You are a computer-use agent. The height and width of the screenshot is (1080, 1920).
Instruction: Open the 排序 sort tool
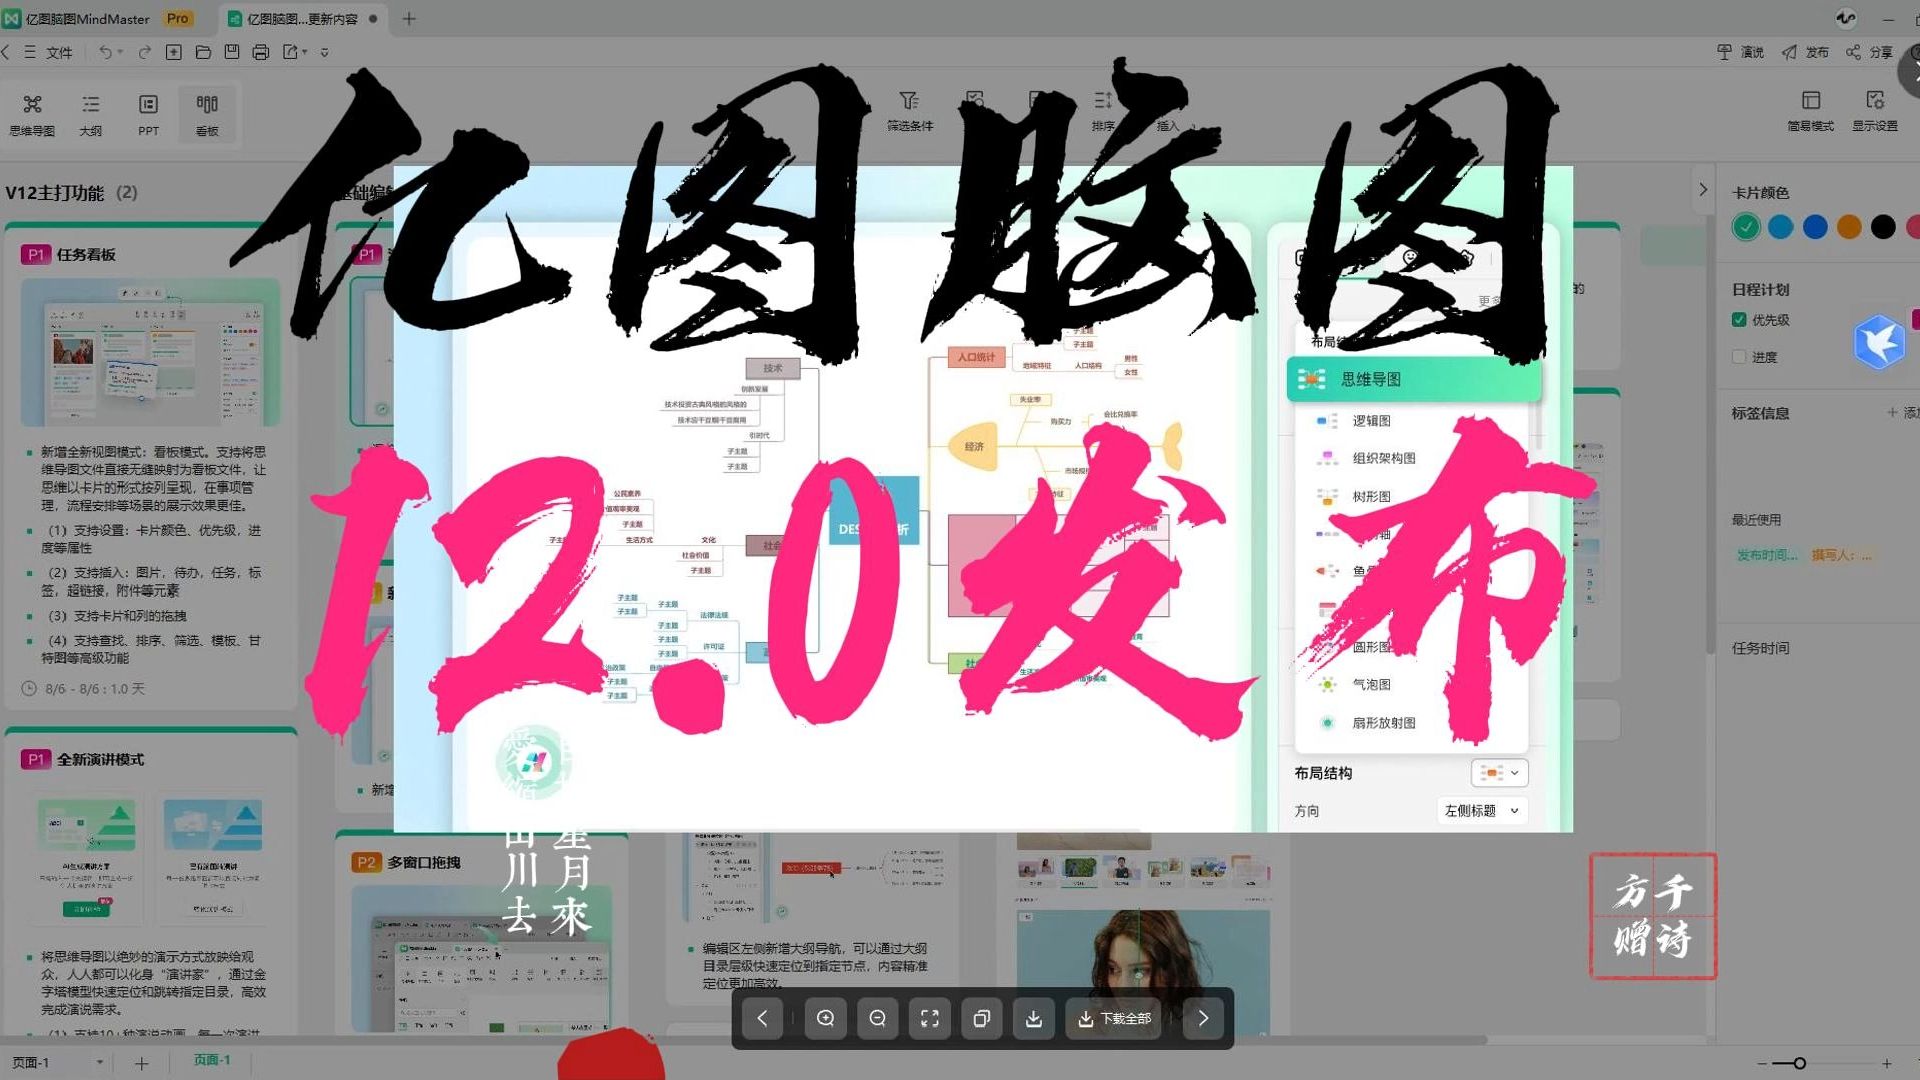(1103, 112)
